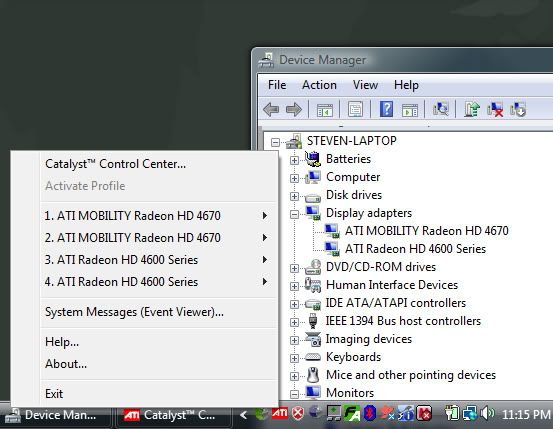Screen dimensions: 553x429
Task: Choose System Messages (Event Viewer)... entry
Action: pyautogui.click(x=158, y=312)
